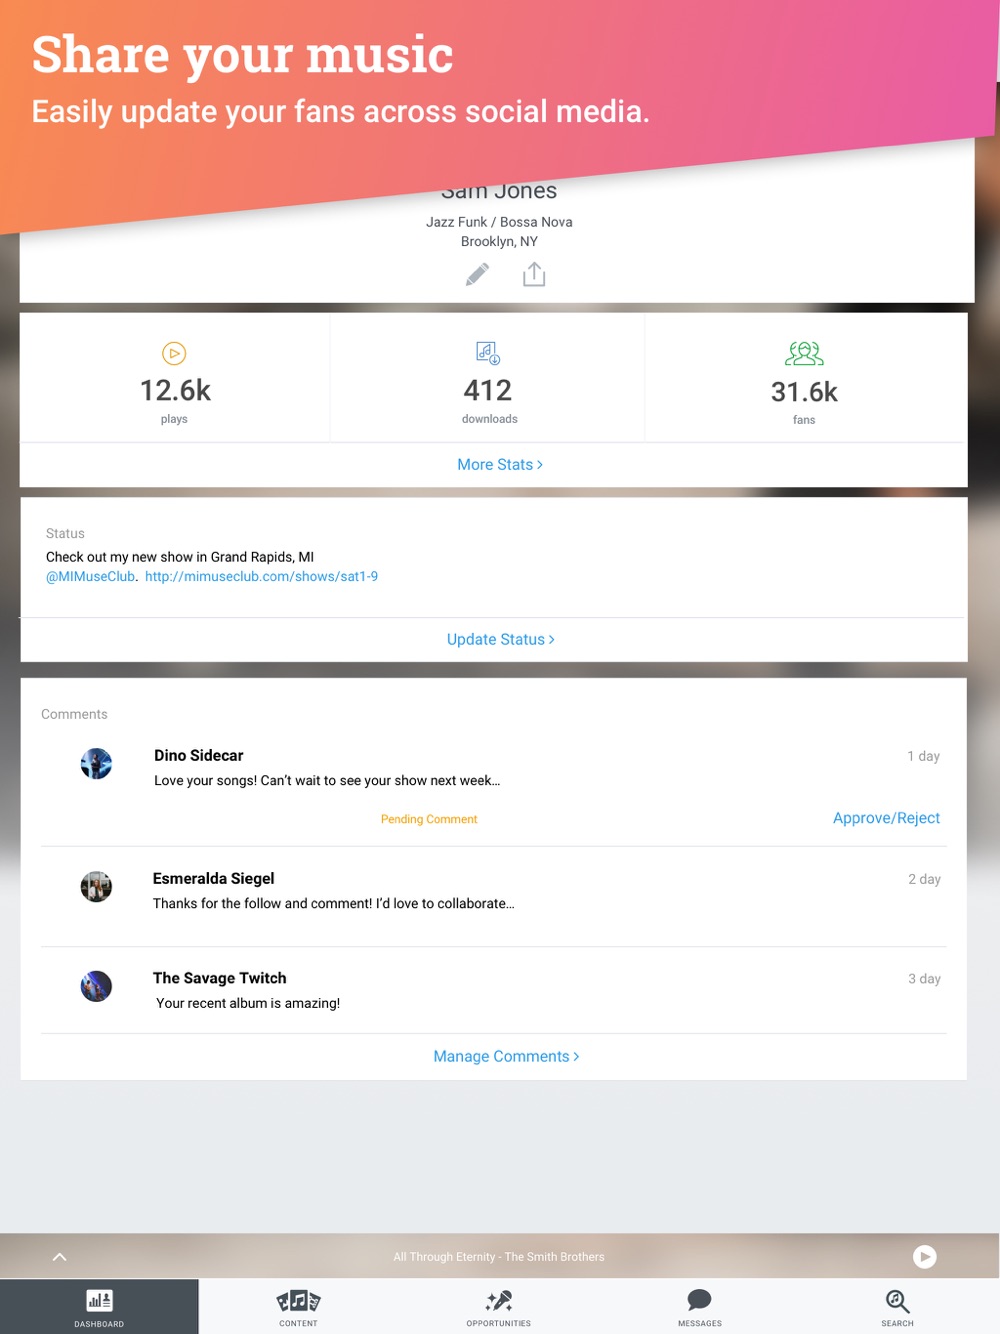Image resolution: width=1000 pixels, height=1334 pixels.
Task: Open the Search tab
Action: pyautogui.click(x=898, y=1306)
